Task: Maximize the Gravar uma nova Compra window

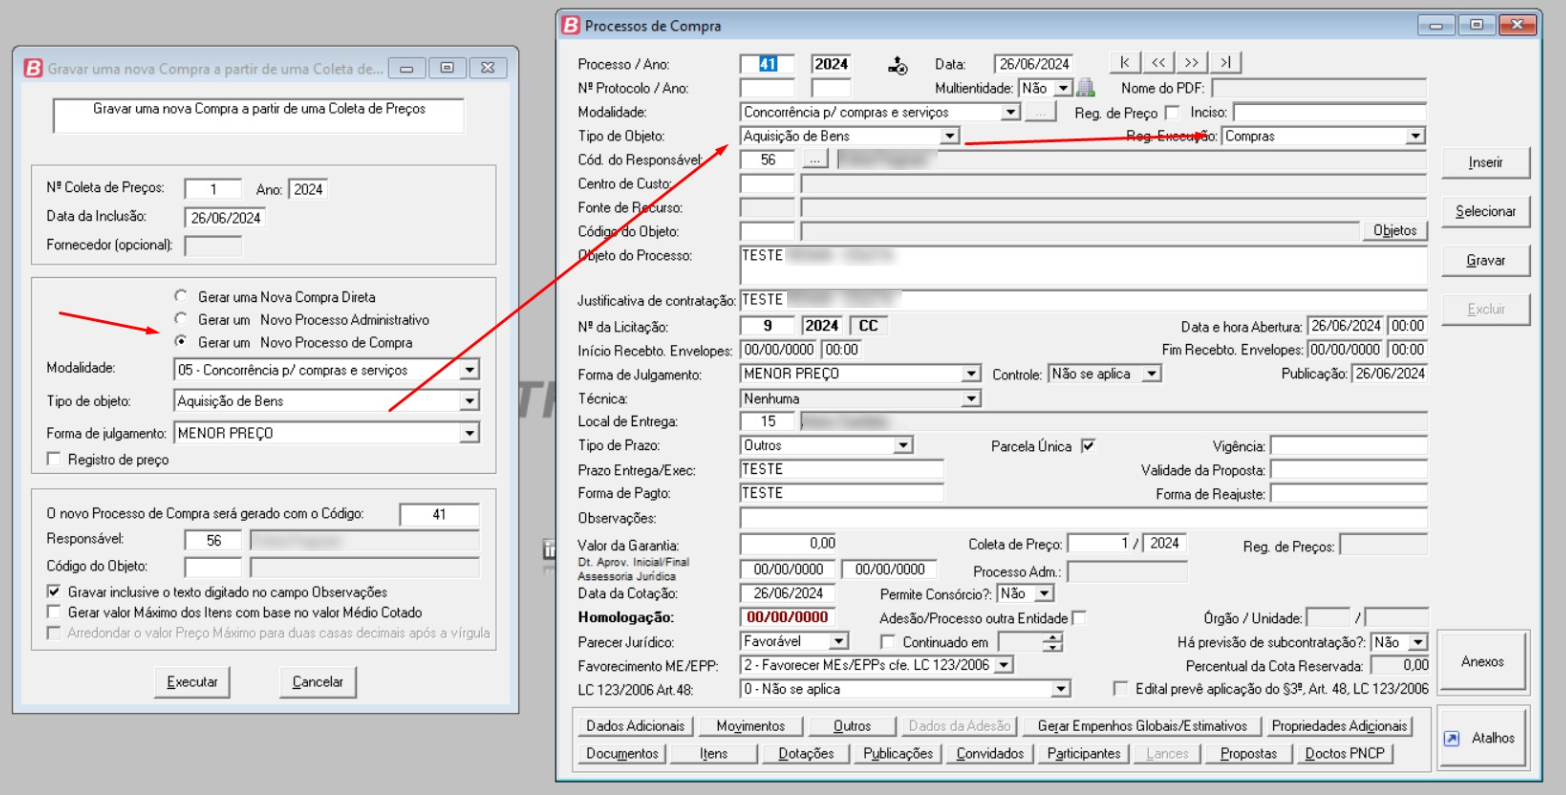Action: click(447, 68)
